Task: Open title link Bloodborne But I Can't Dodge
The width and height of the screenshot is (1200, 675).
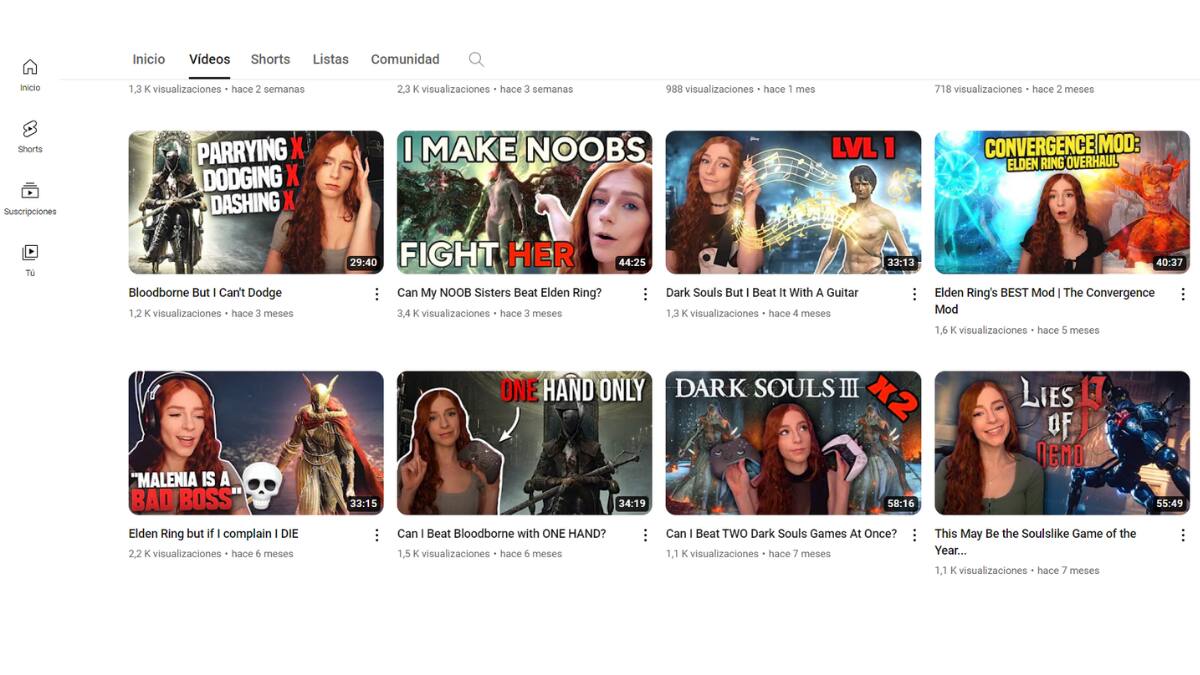Action: [205, 293]
